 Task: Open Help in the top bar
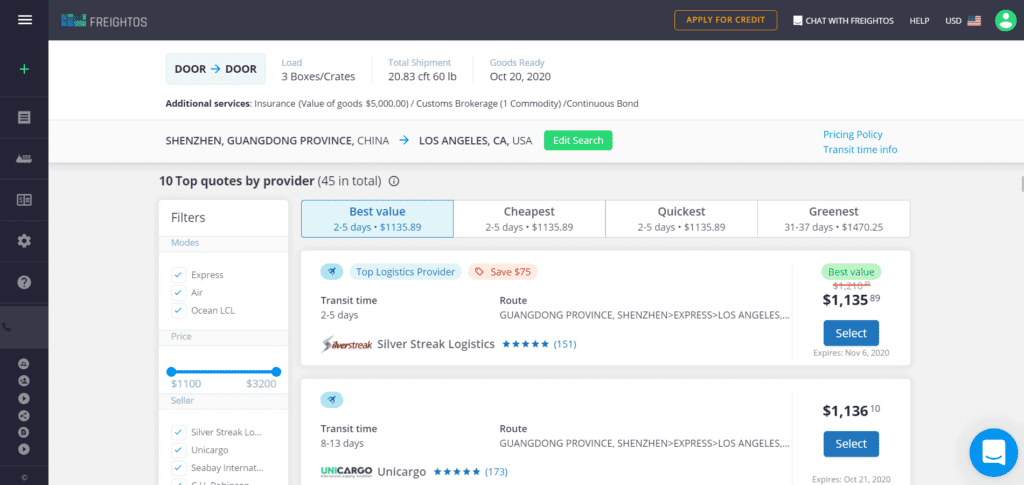coord(919,21)
